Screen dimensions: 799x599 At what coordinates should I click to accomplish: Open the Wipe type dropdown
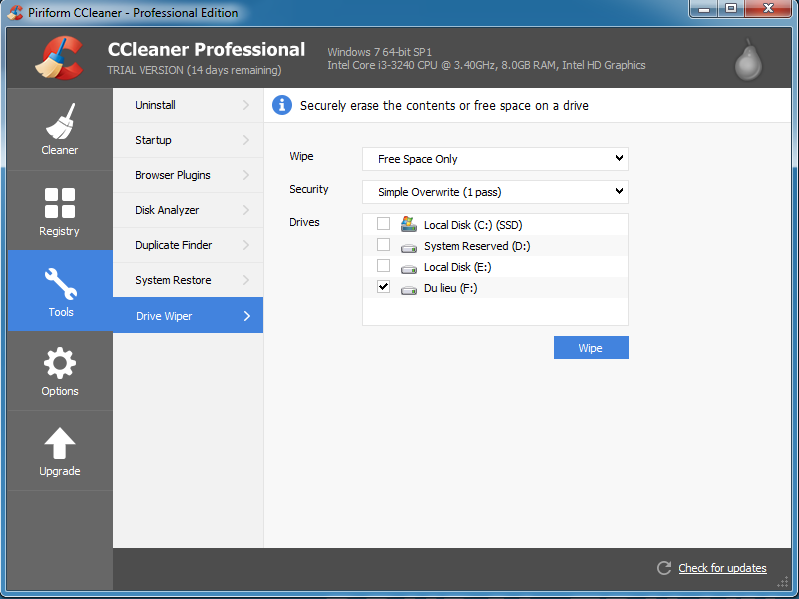click(495, 159)
